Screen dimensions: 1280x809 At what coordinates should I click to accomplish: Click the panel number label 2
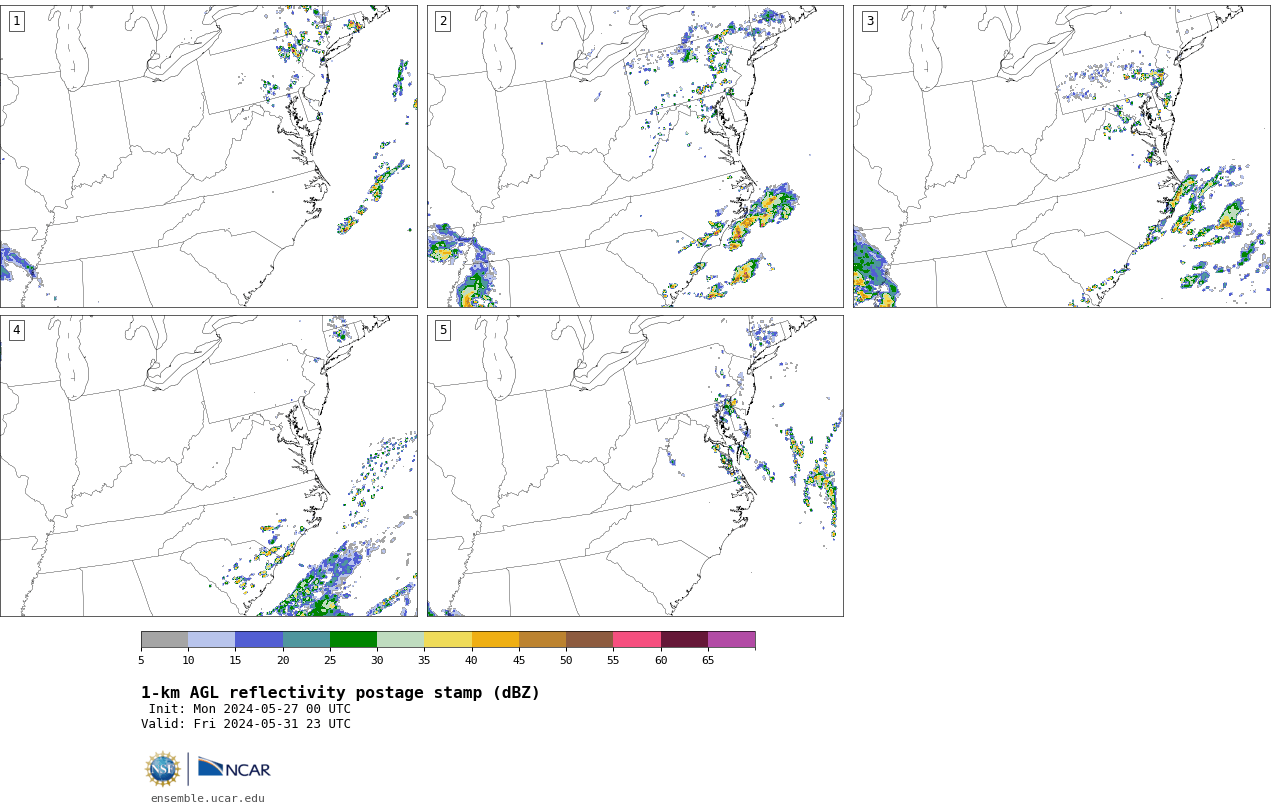tap(443, 21)
